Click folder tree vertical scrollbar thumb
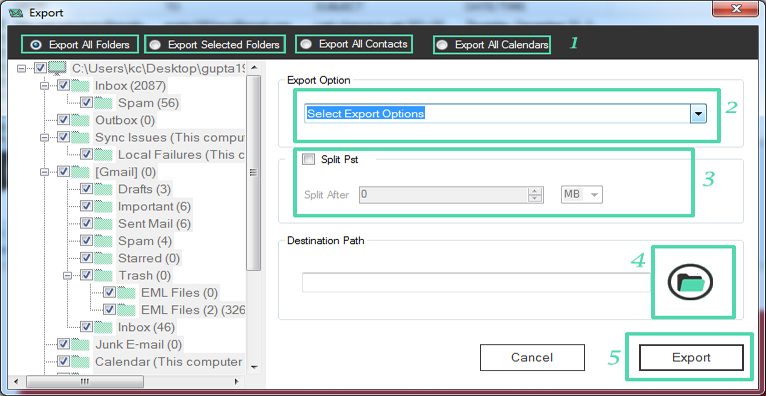766x396 pixels. pyautogui.click(x=254, y=172)
